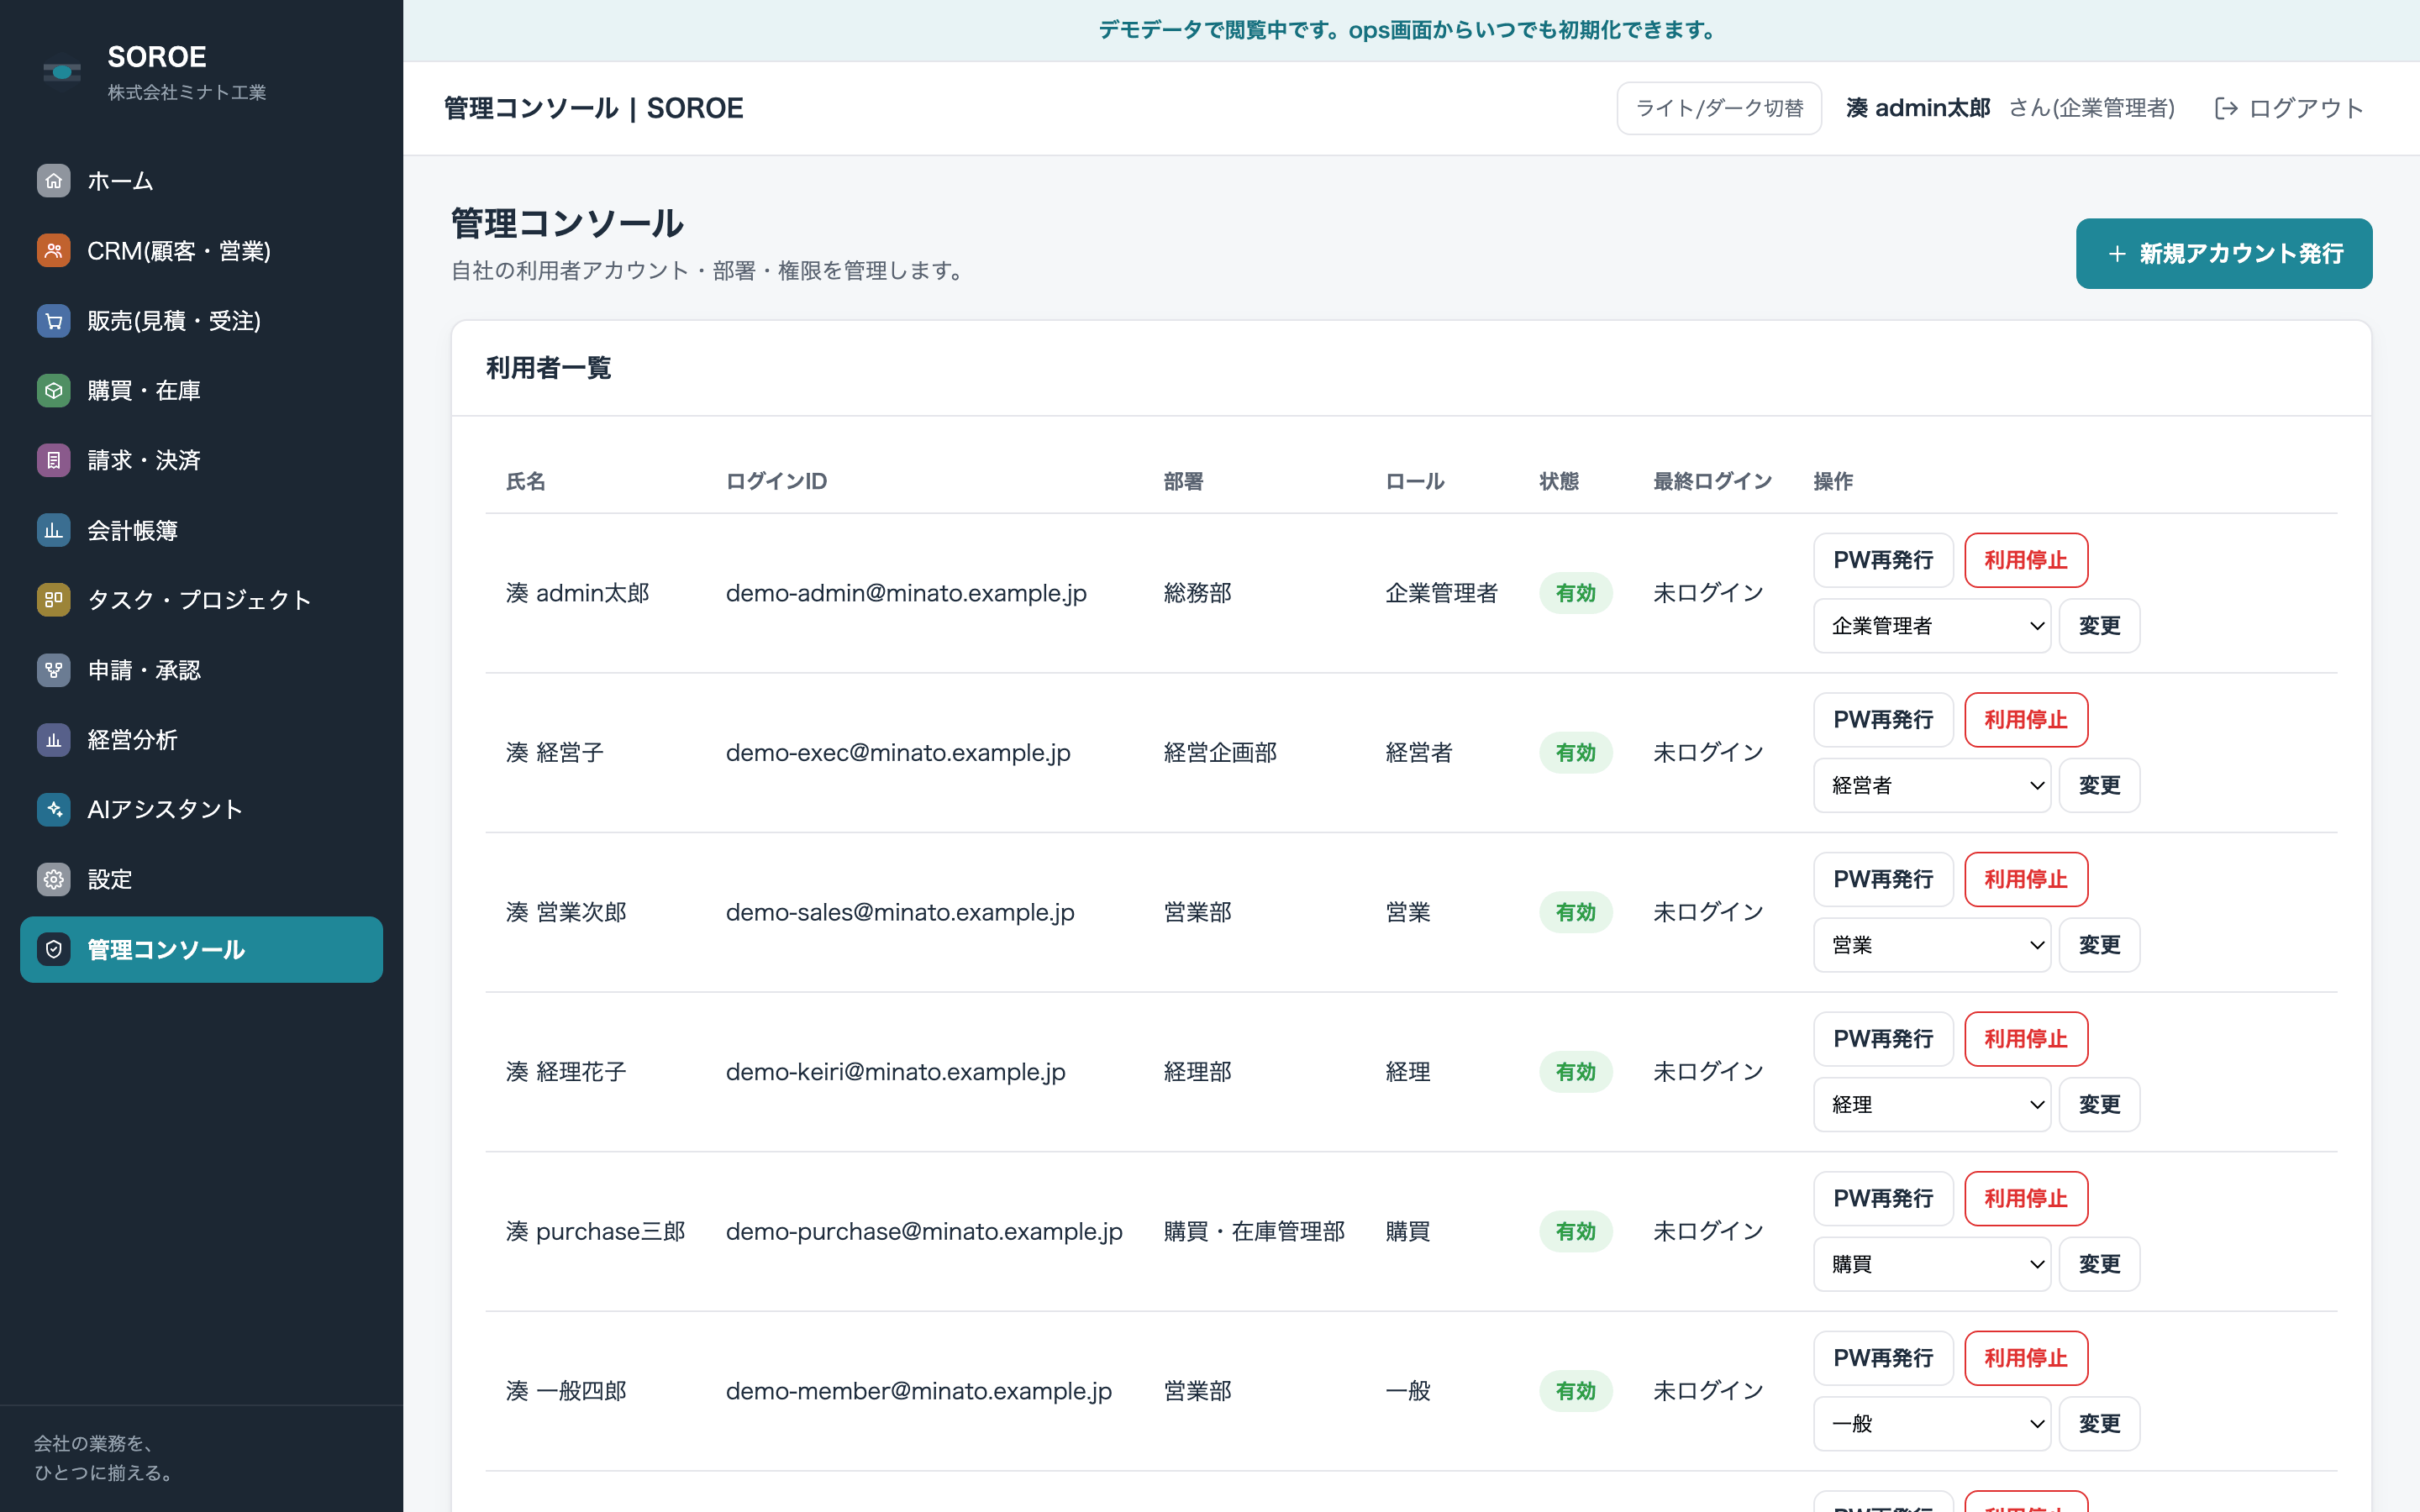This screenshot has width=2420, height=1512.
Task: Click the ログアウト arrow icon
Action: [x=2226, y=108]
